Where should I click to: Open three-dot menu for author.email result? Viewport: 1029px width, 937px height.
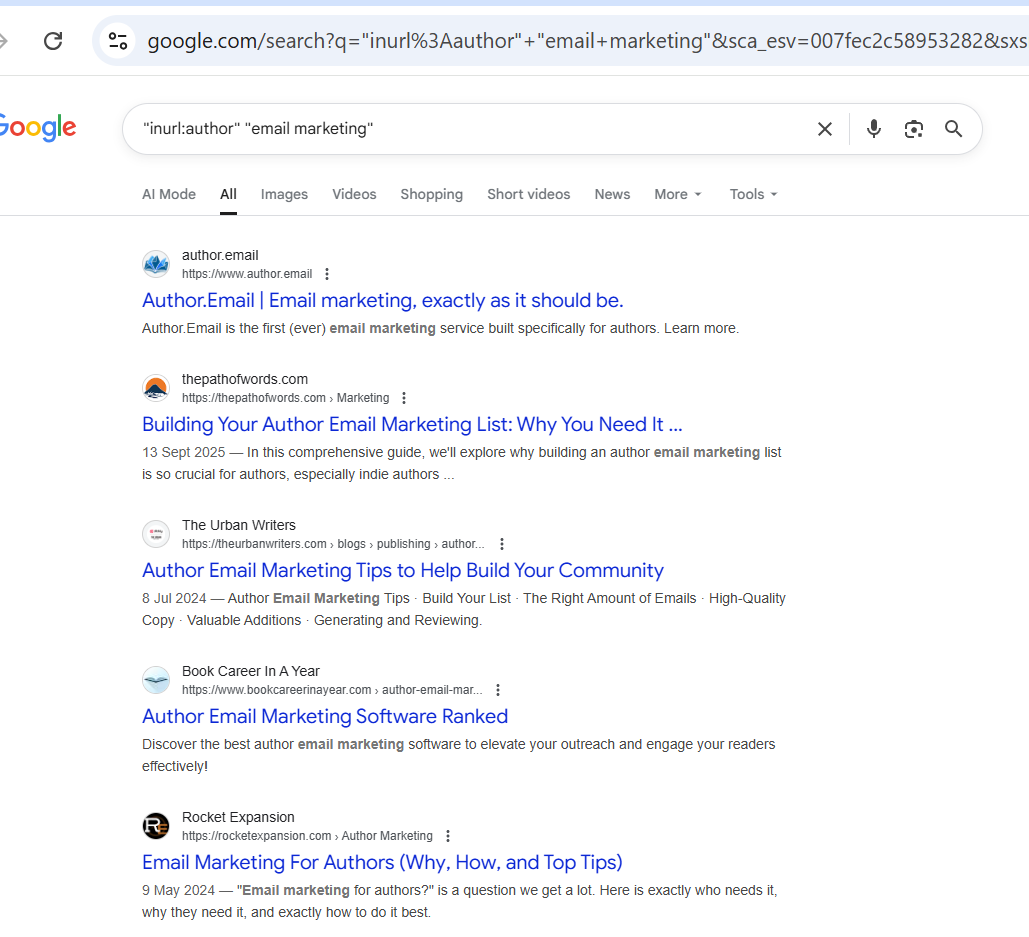tap(327, 274)
